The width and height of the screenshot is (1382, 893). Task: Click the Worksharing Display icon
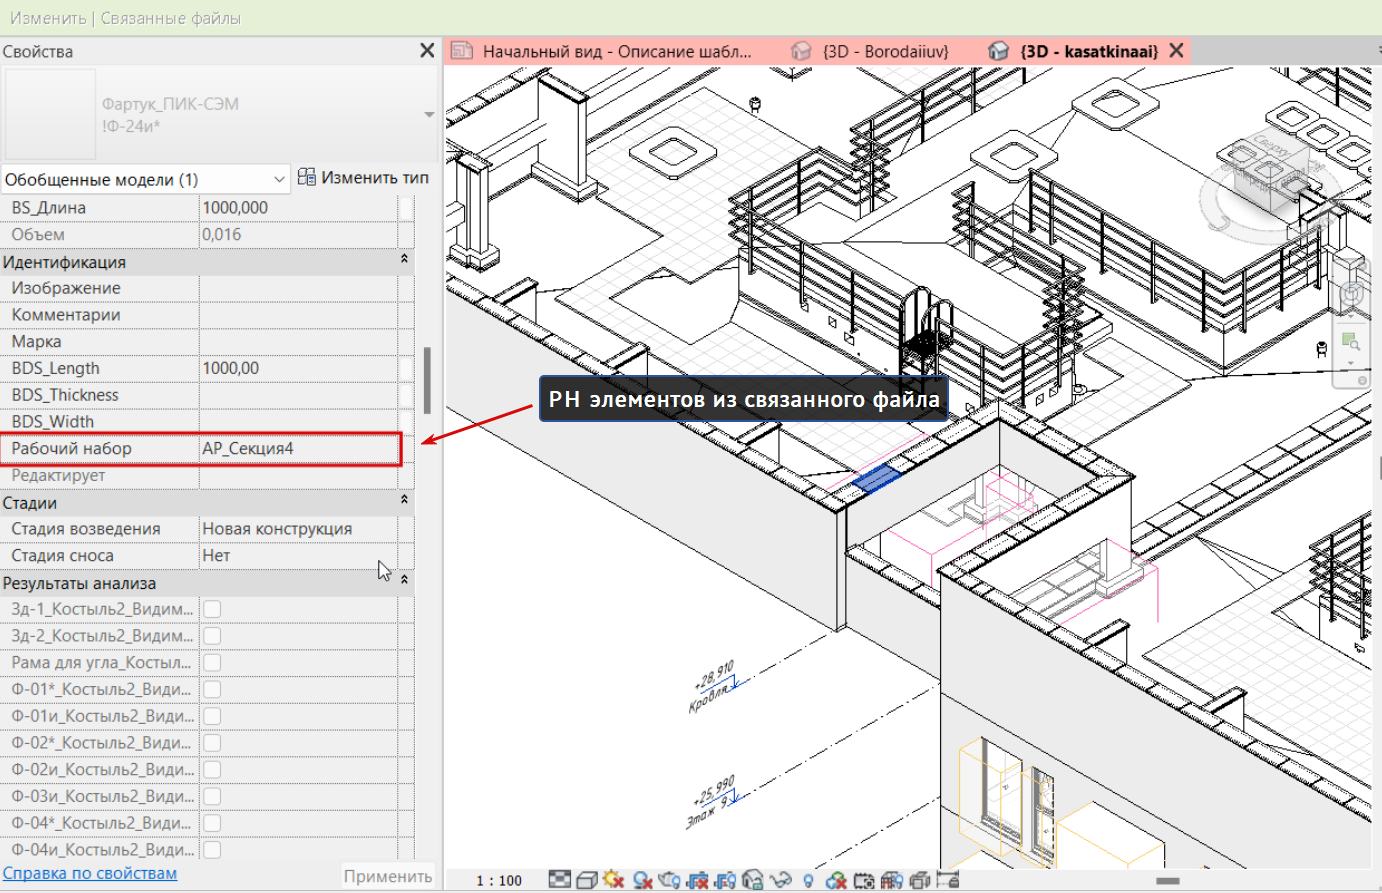click(x=836, y=880)
